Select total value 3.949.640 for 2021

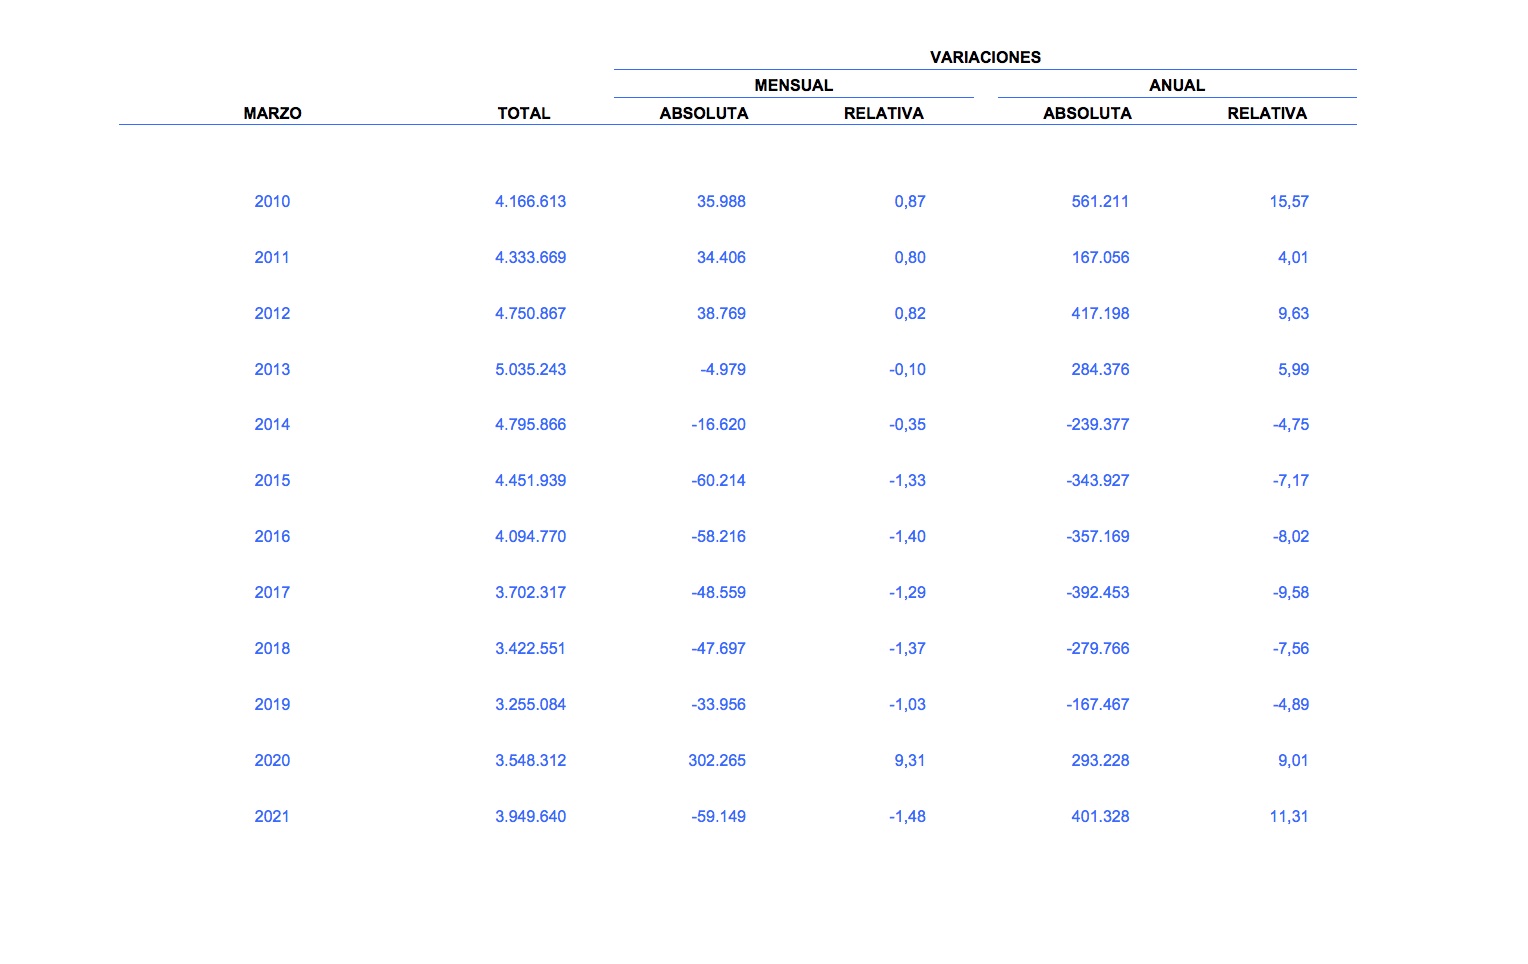pyautogui.click(x=530, y=816)
